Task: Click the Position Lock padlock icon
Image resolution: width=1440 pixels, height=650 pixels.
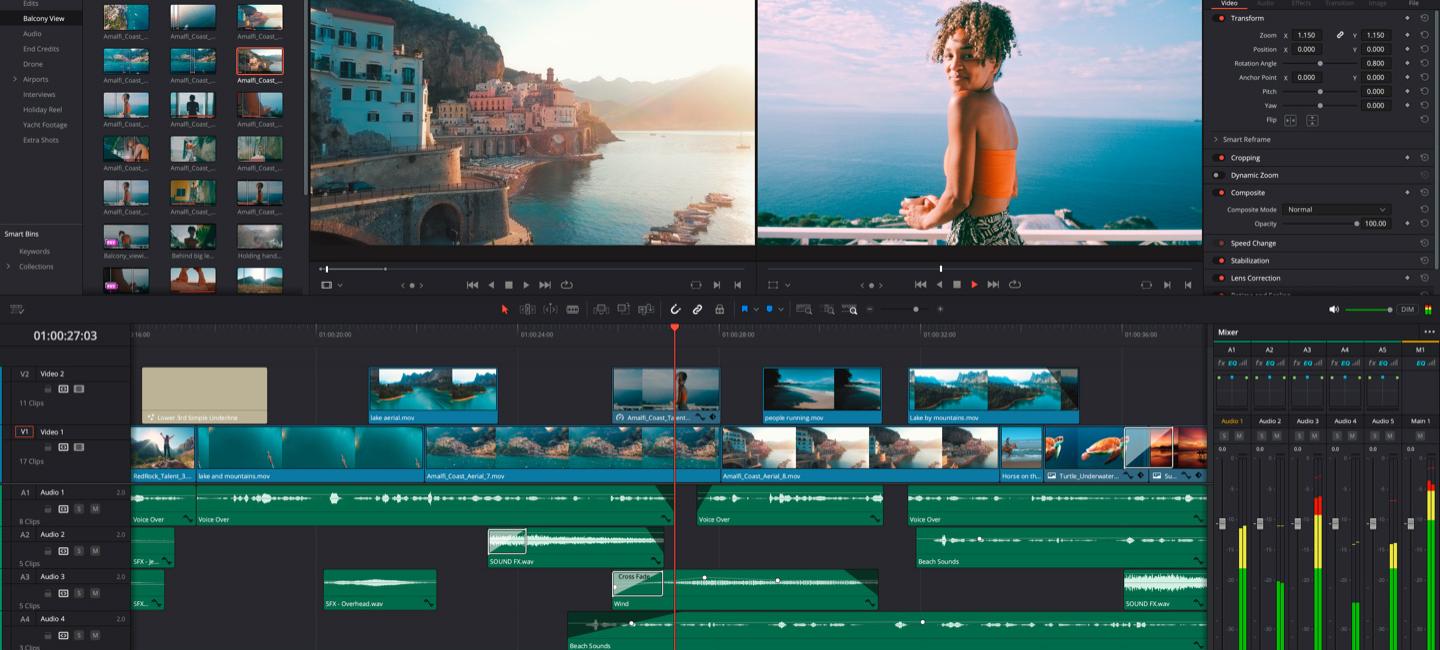Action: (x=719, y=310)
